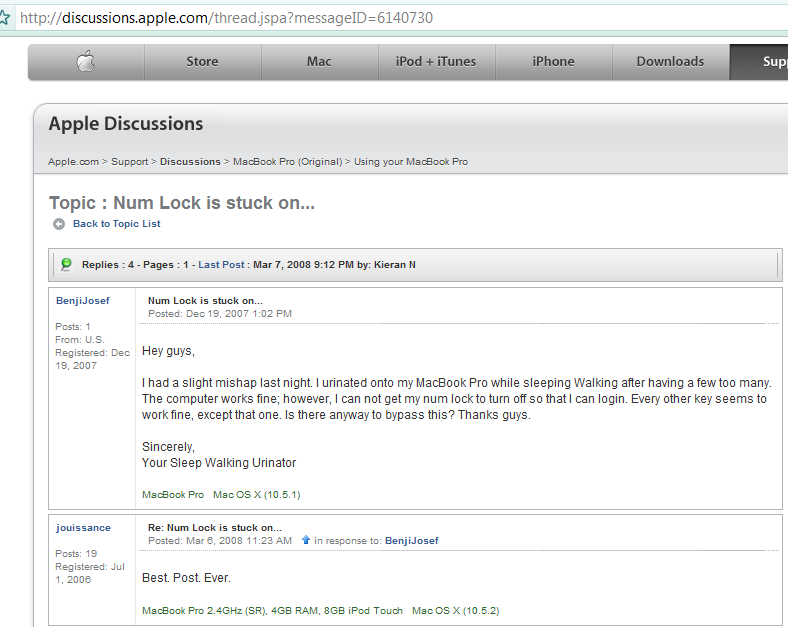
Task: Click BenjiJosef in the in response to line
Action: [412, 541]
